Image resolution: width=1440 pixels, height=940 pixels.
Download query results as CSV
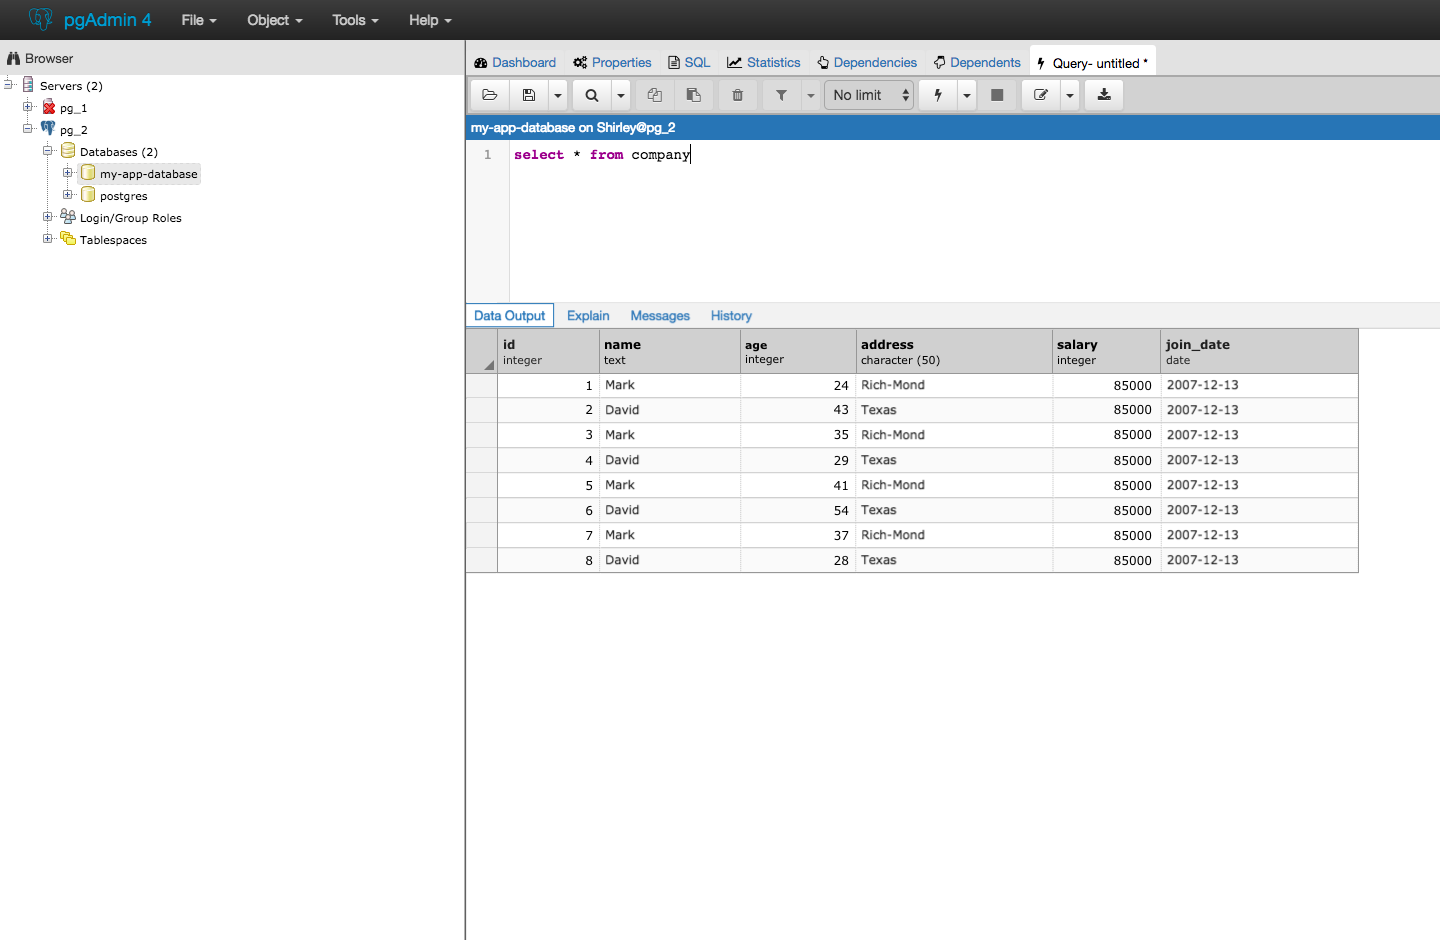[1103, 94]
